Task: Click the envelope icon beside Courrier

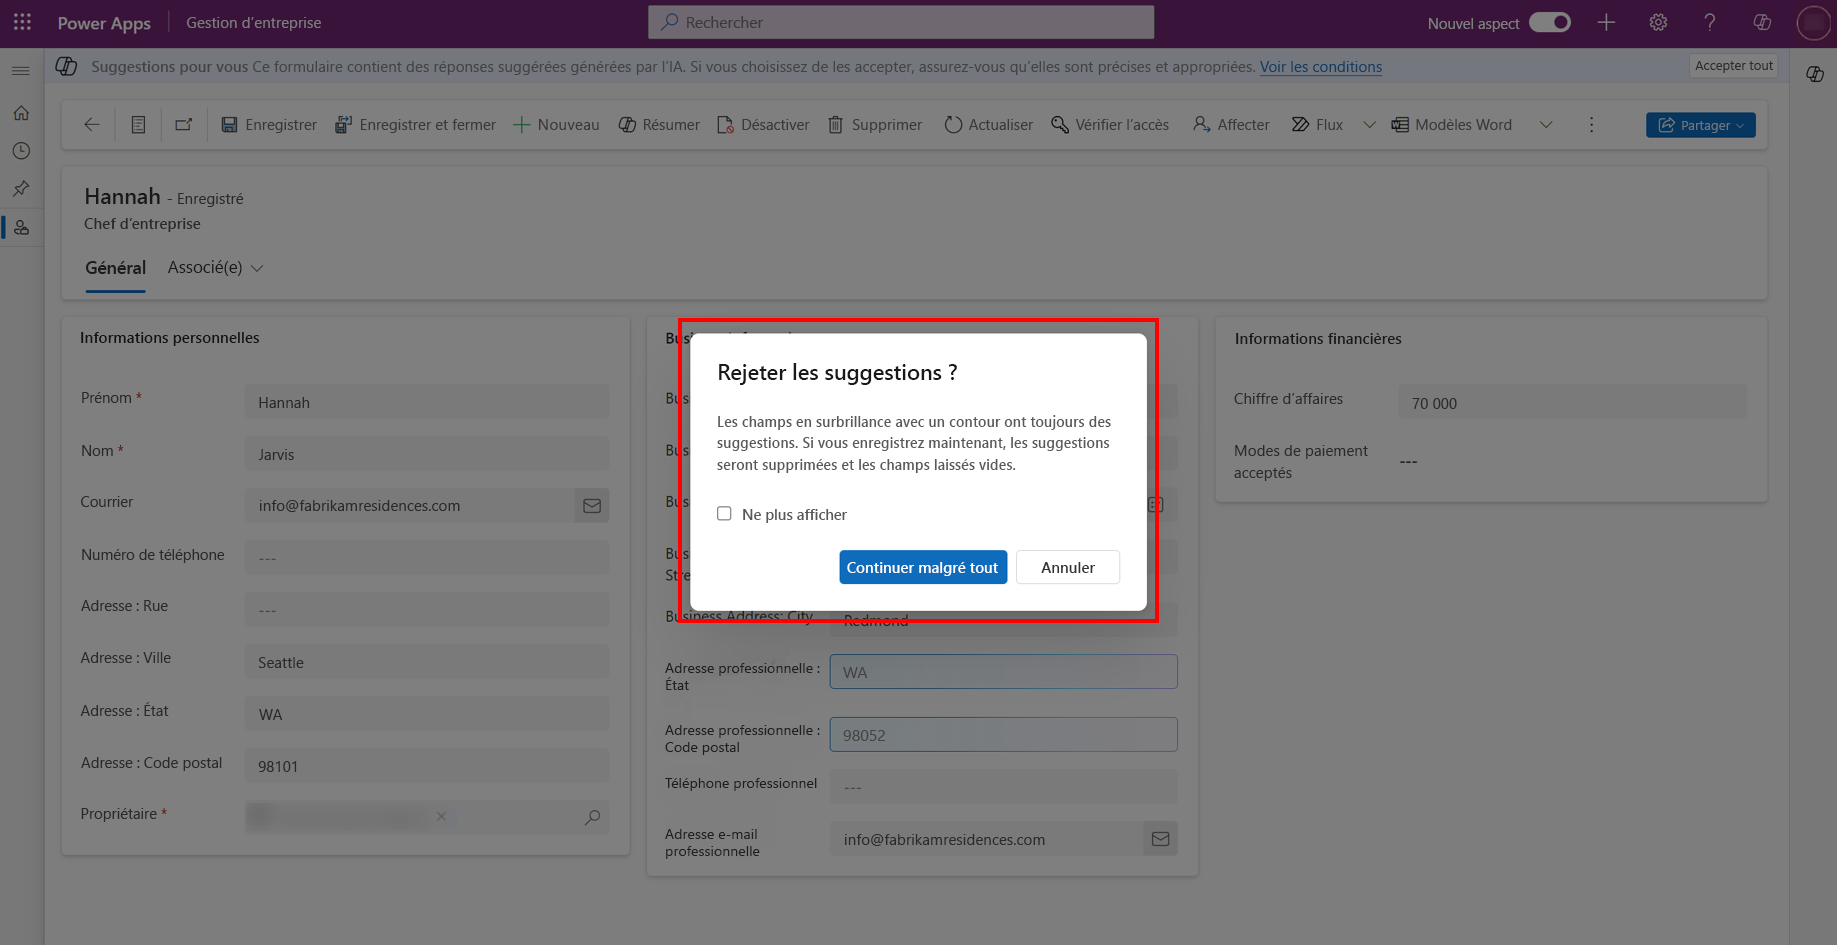Action: tap(592, 506)
